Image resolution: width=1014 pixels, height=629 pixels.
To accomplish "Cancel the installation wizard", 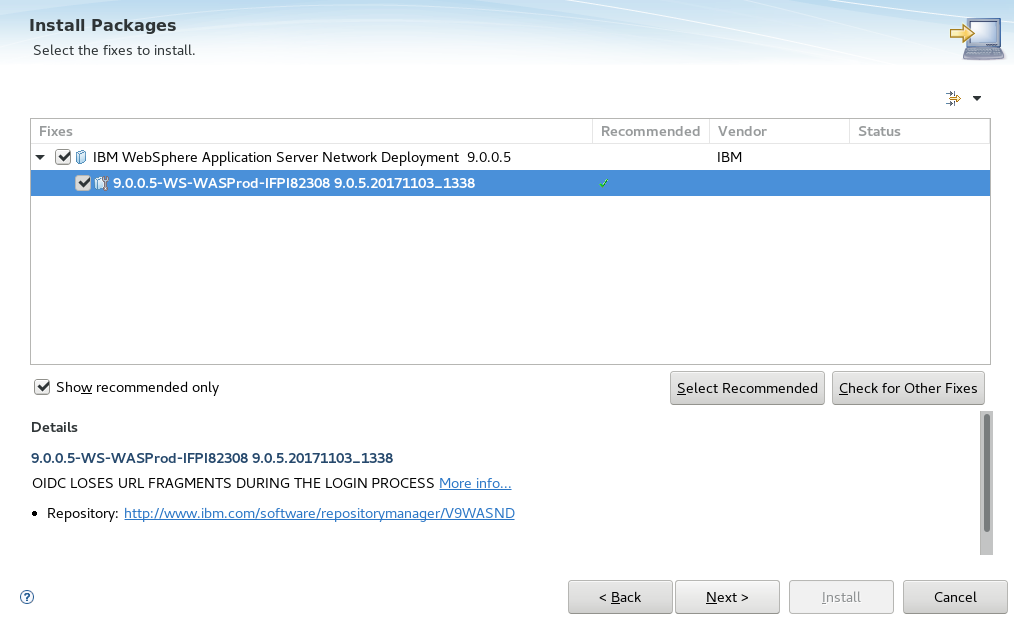I will pos(955,597).
